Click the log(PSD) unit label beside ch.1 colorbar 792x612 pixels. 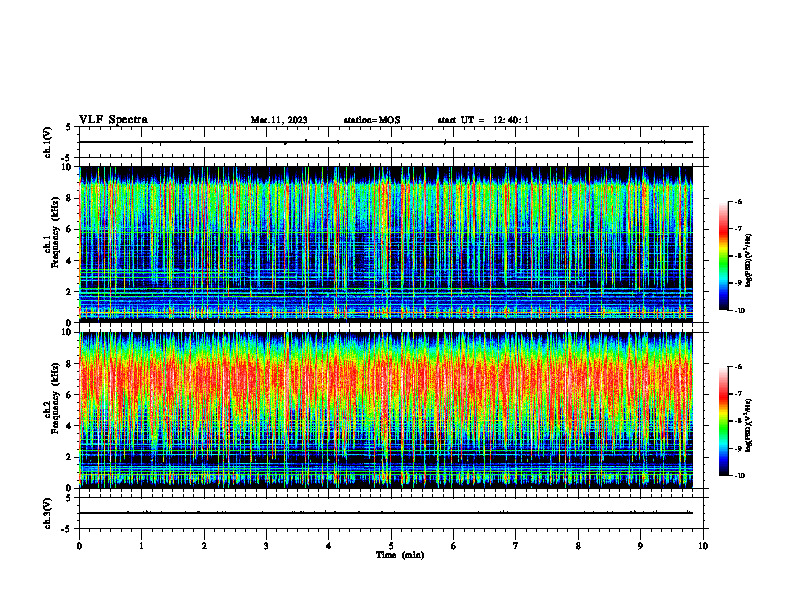(750, 261)
